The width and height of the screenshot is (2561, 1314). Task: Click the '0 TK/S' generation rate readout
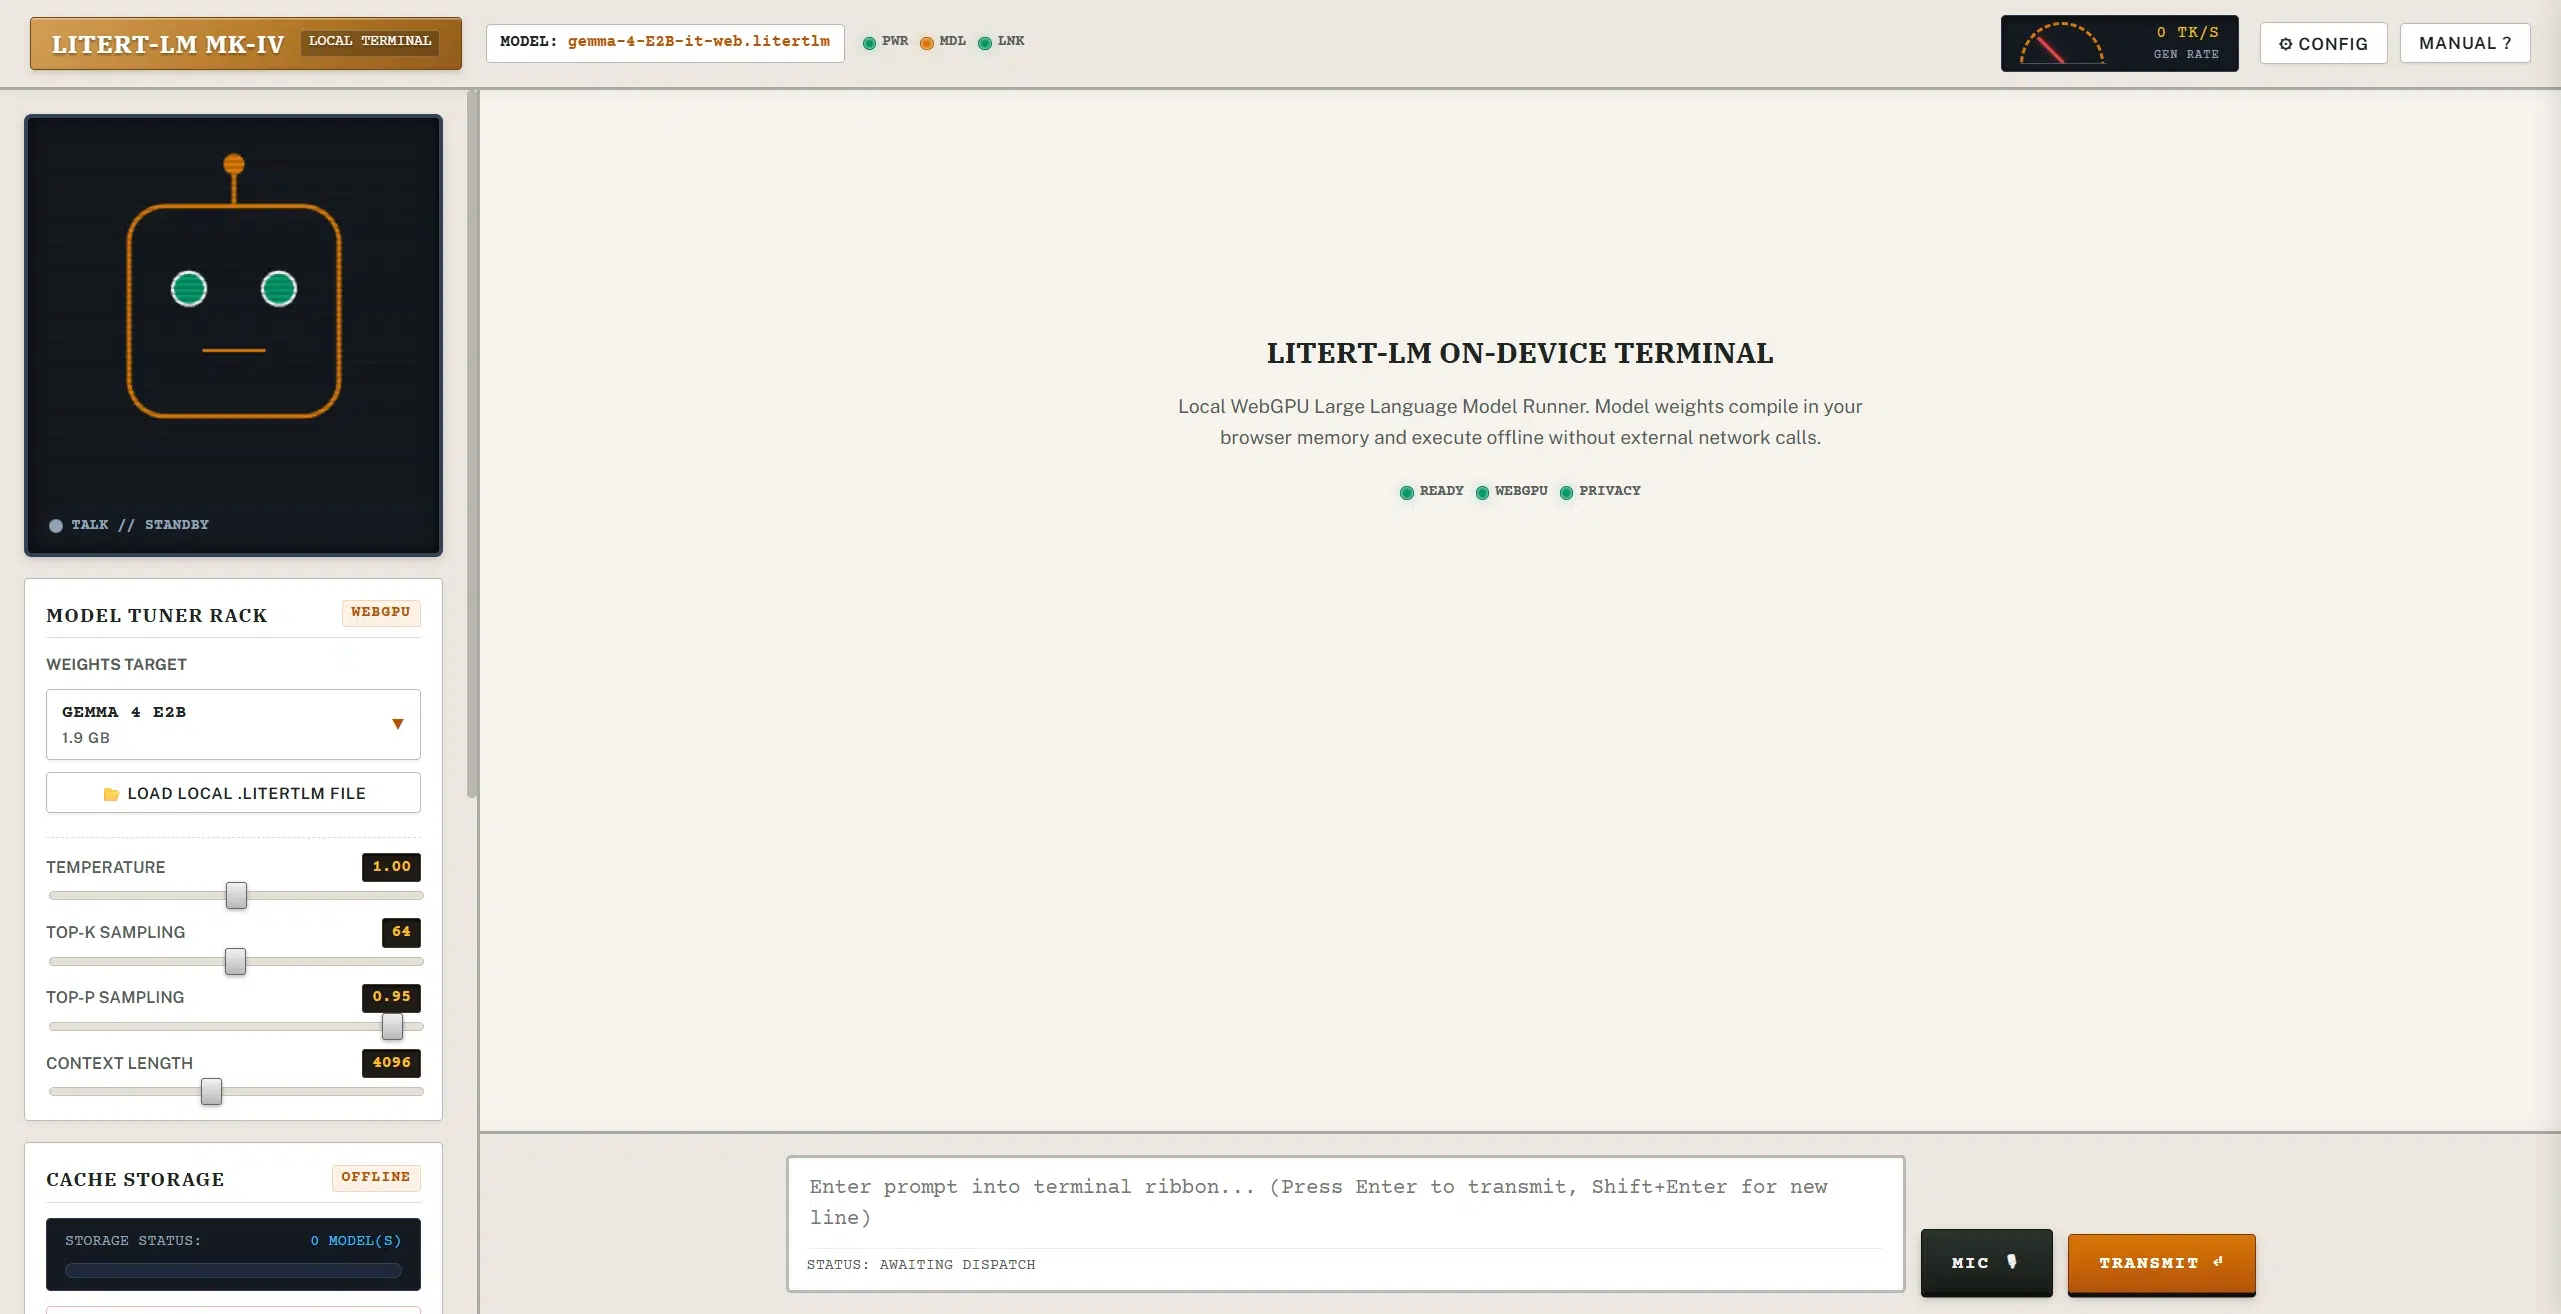tap(2187, 33)
